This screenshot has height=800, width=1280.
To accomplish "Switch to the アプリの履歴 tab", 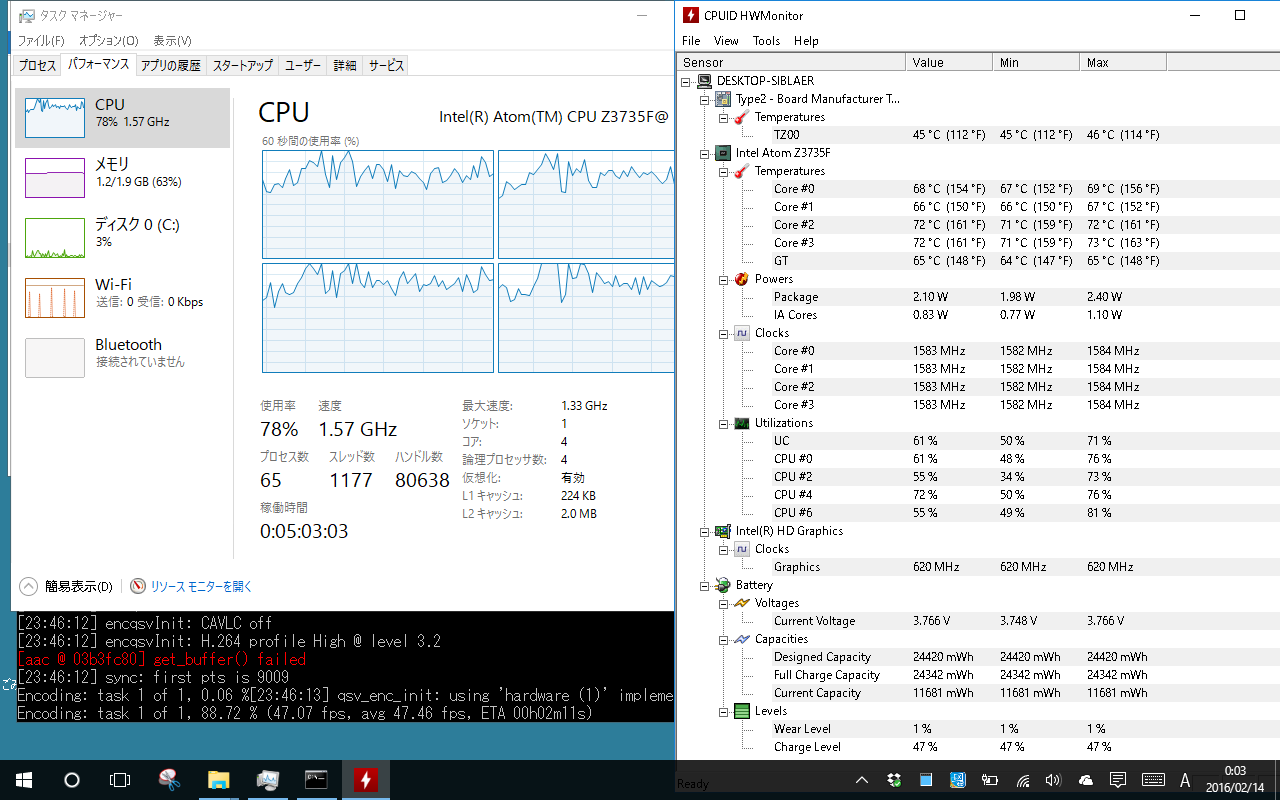I will tap(170, 65).
